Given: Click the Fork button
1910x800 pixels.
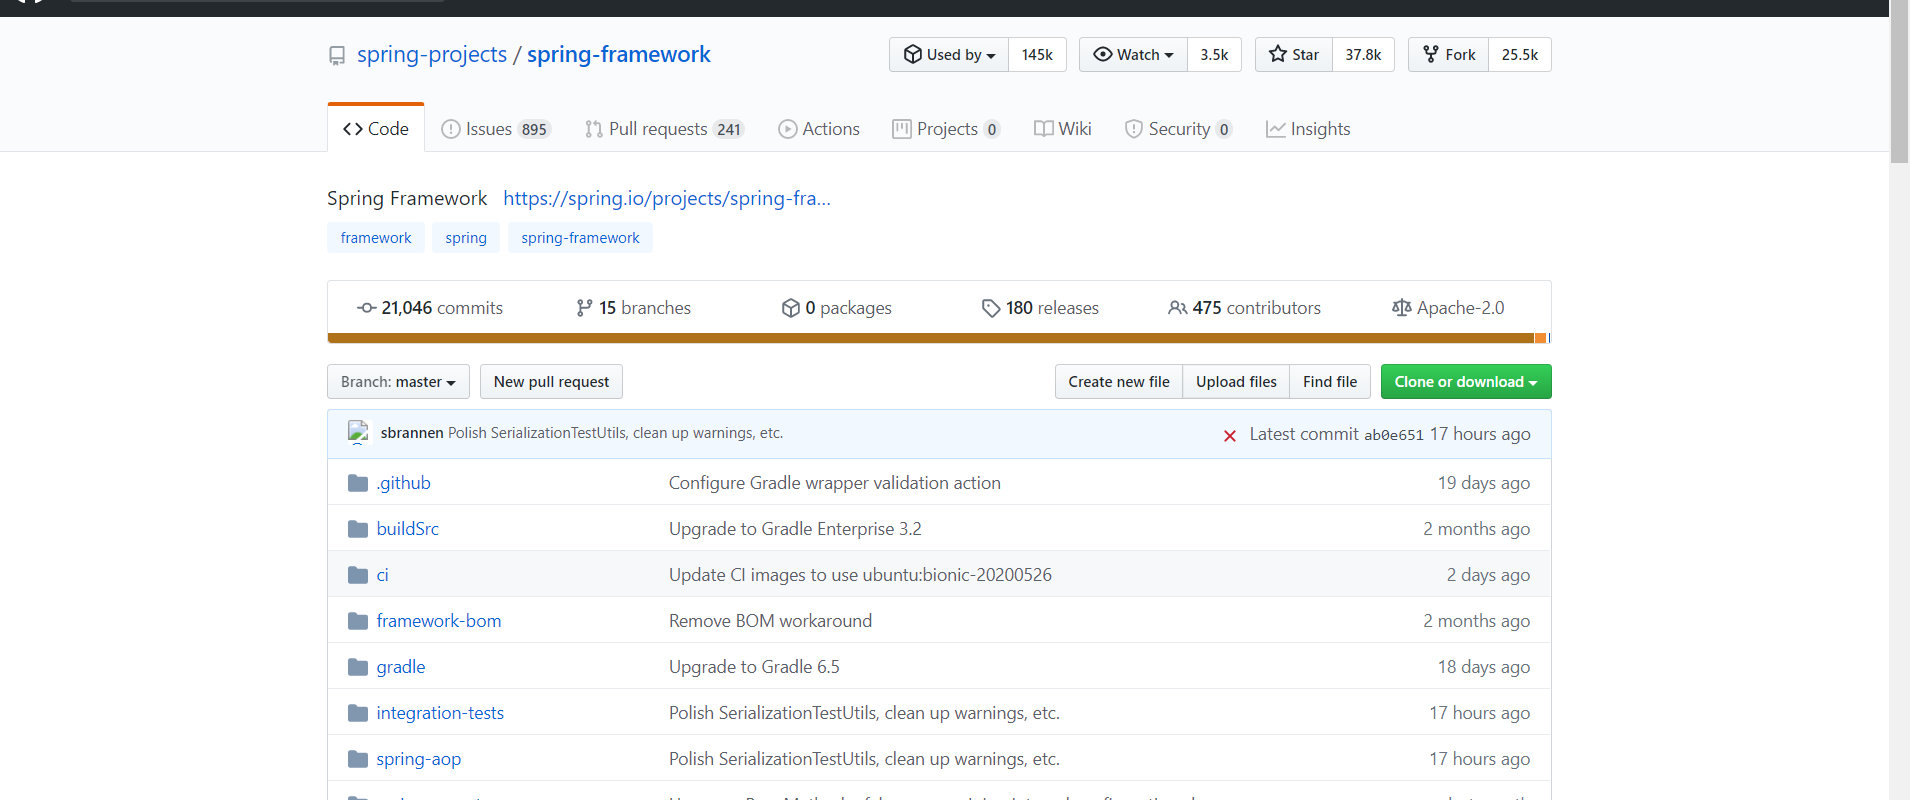Looking at the screenshot, I should 1449,55.
